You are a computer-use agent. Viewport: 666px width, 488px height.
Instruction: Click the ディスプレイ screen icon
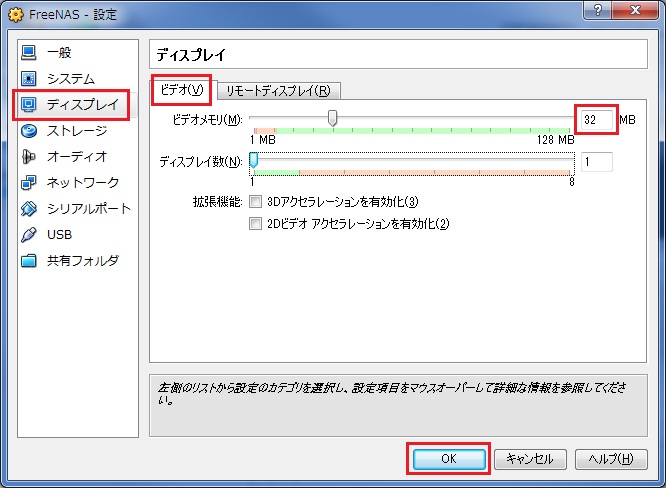coord(29,104)
